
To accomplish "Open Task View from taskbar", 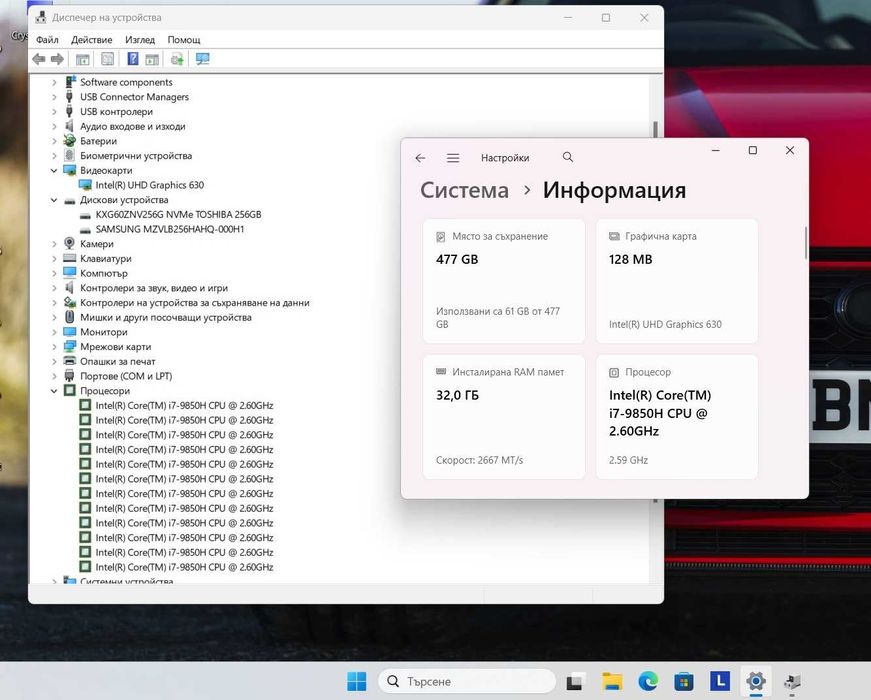I will click(575, 681).
